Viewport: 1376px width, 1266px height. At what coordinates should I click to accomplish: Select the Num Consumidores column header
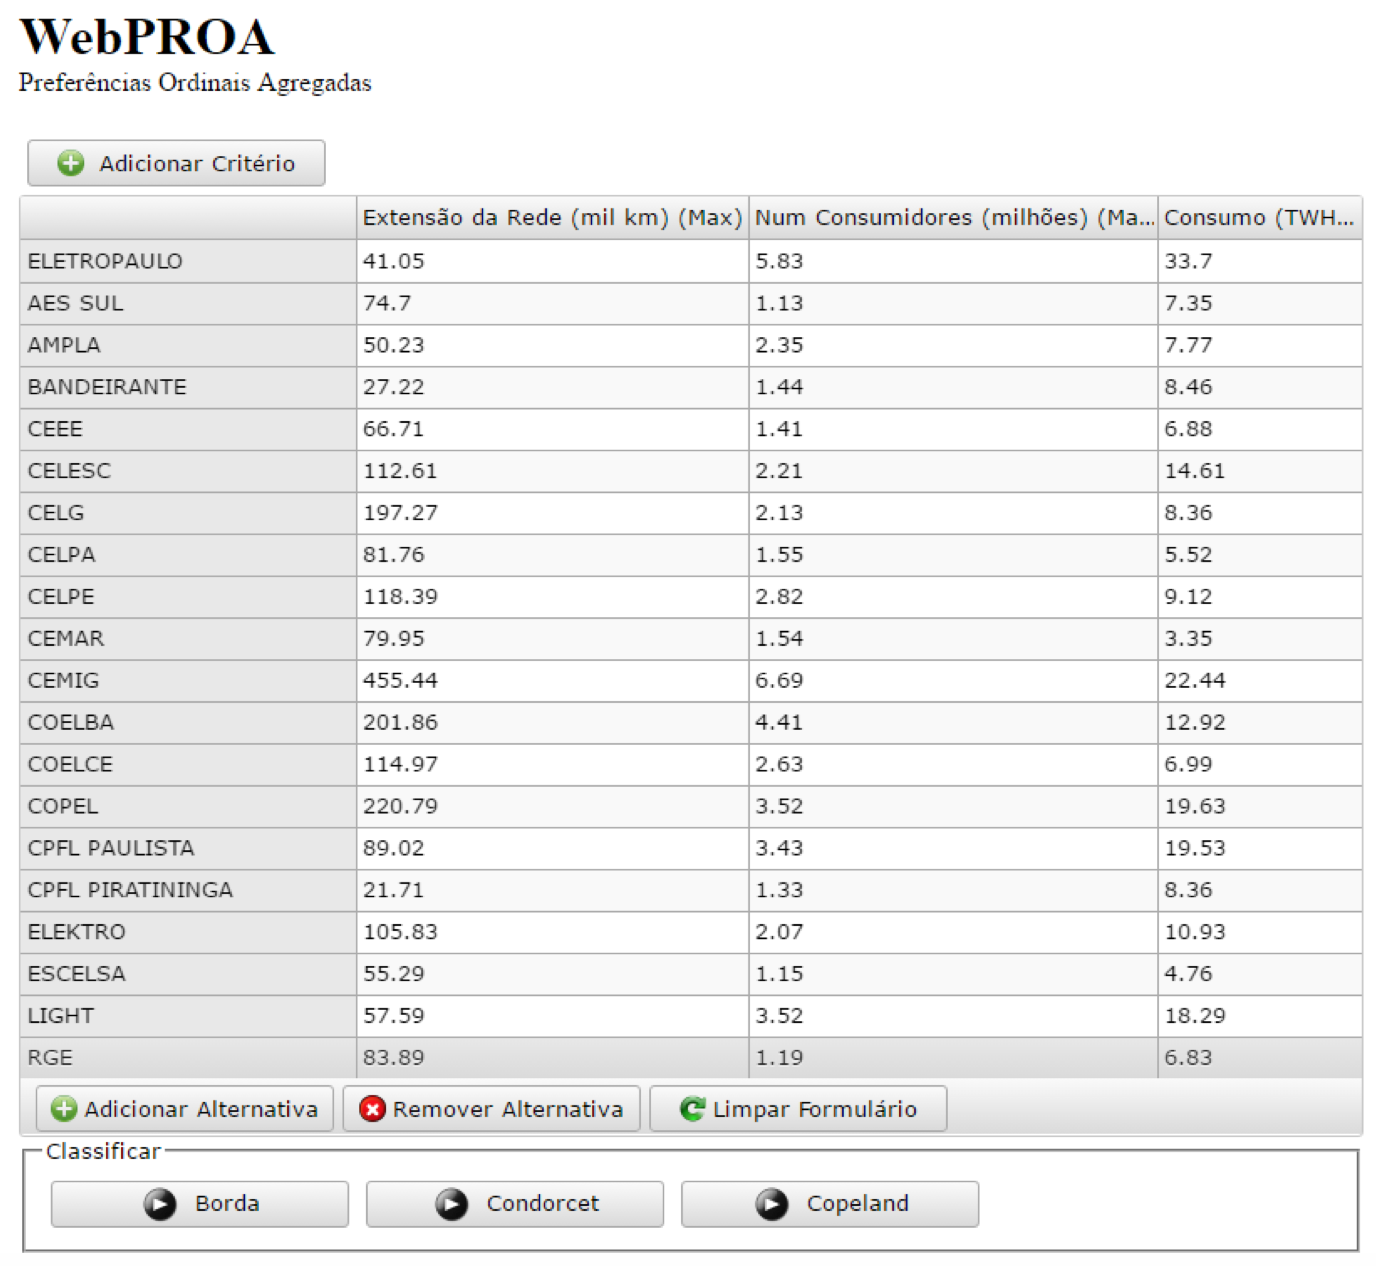click(954, 218)
